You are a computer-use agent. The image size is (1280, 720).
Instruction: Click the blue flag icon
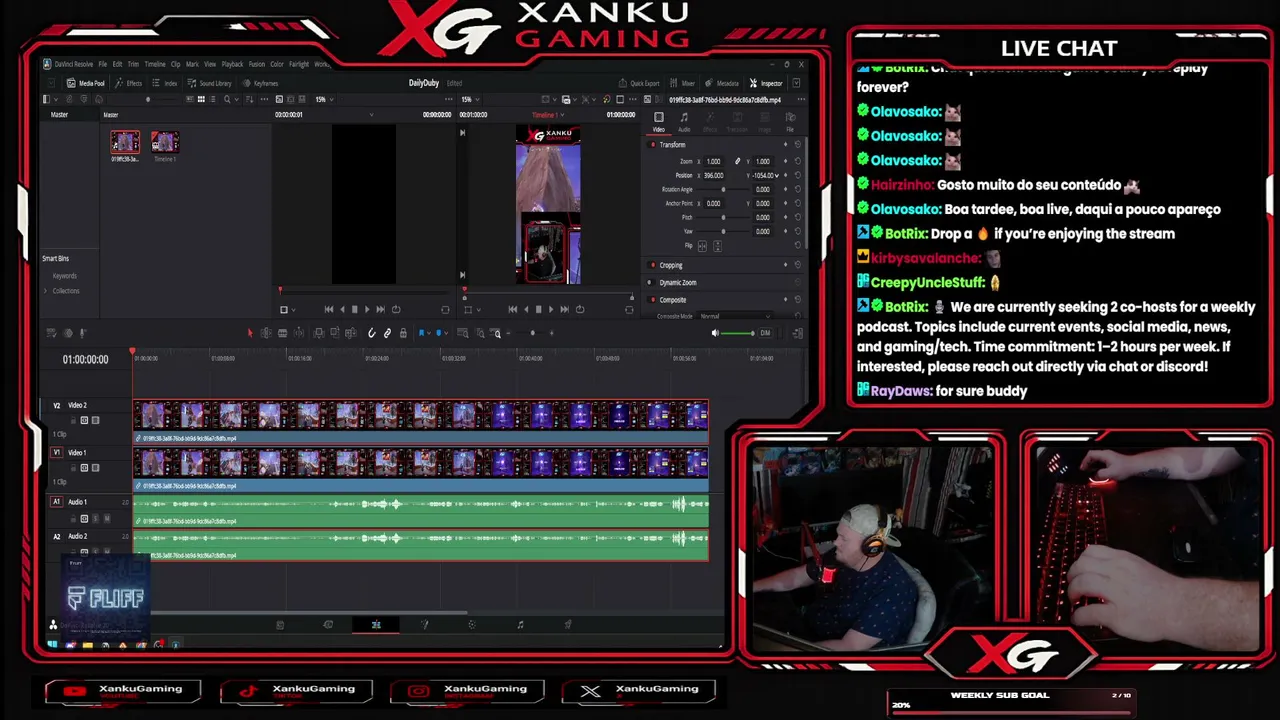tap(422, 333)
